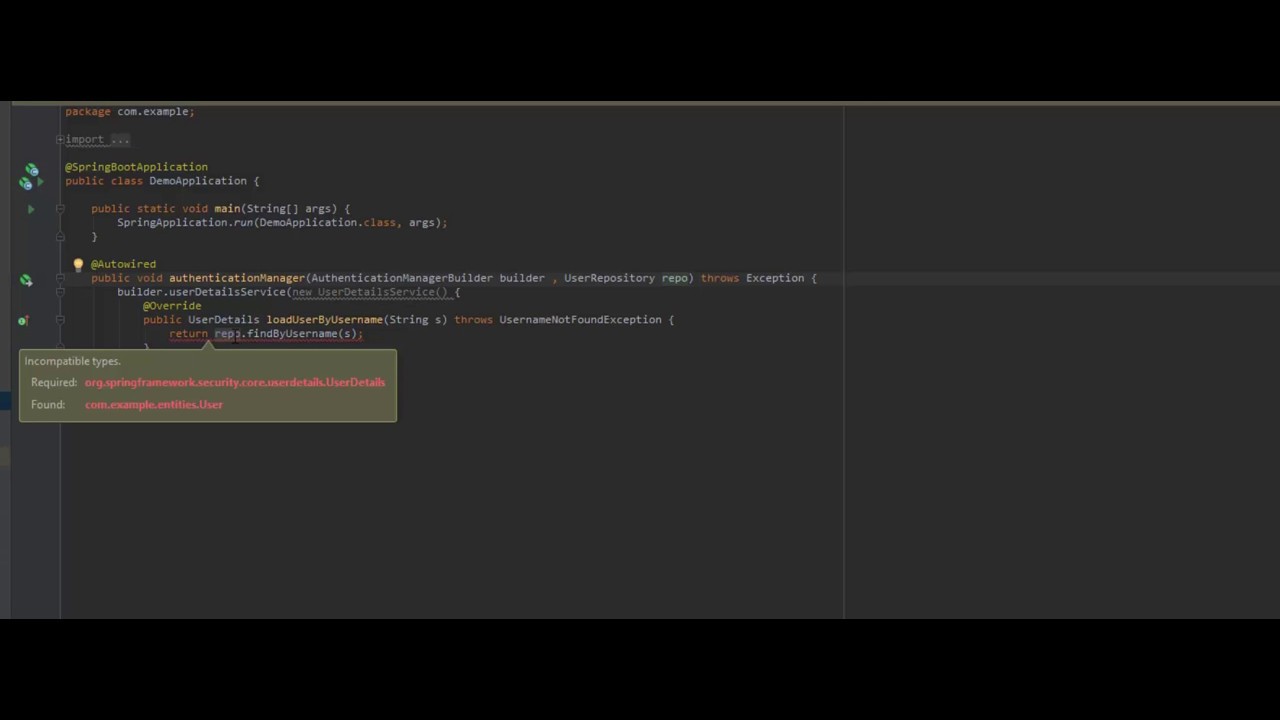Click the loadUserByUsername method name
Image resolution: width=1280 pixels, height=720 pixels.
pos(325,320)
